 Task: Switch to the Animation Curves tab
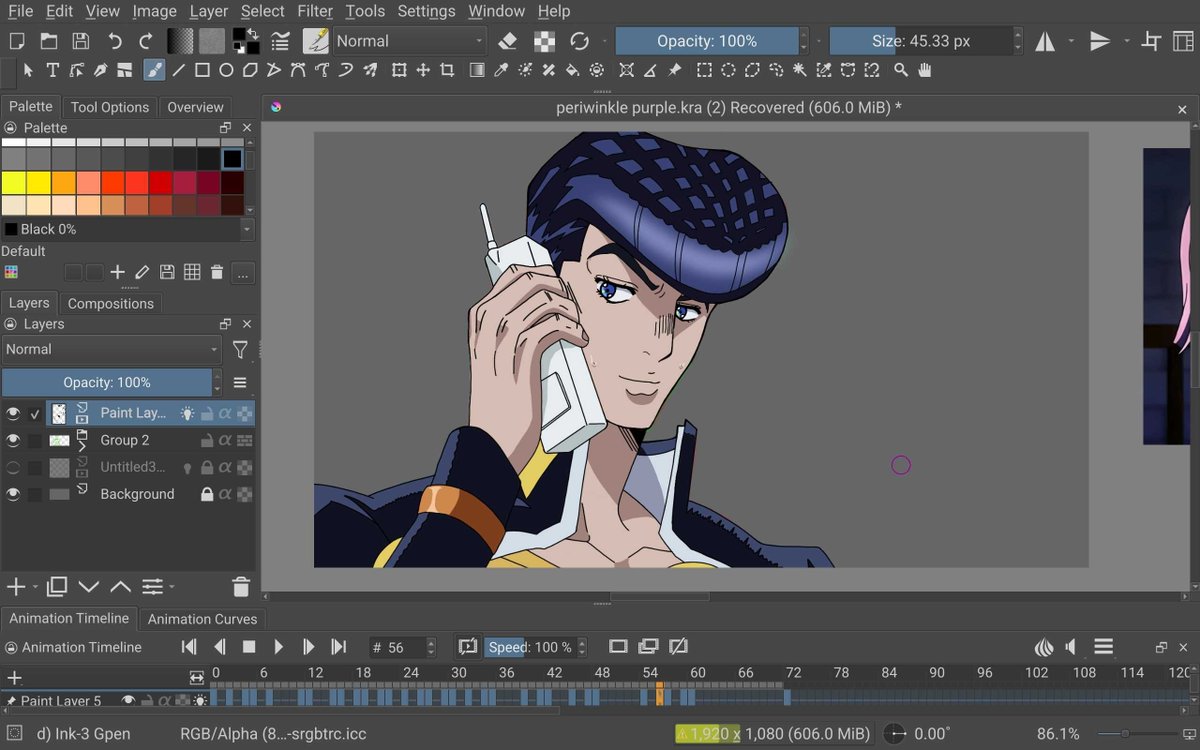(202, 619)
